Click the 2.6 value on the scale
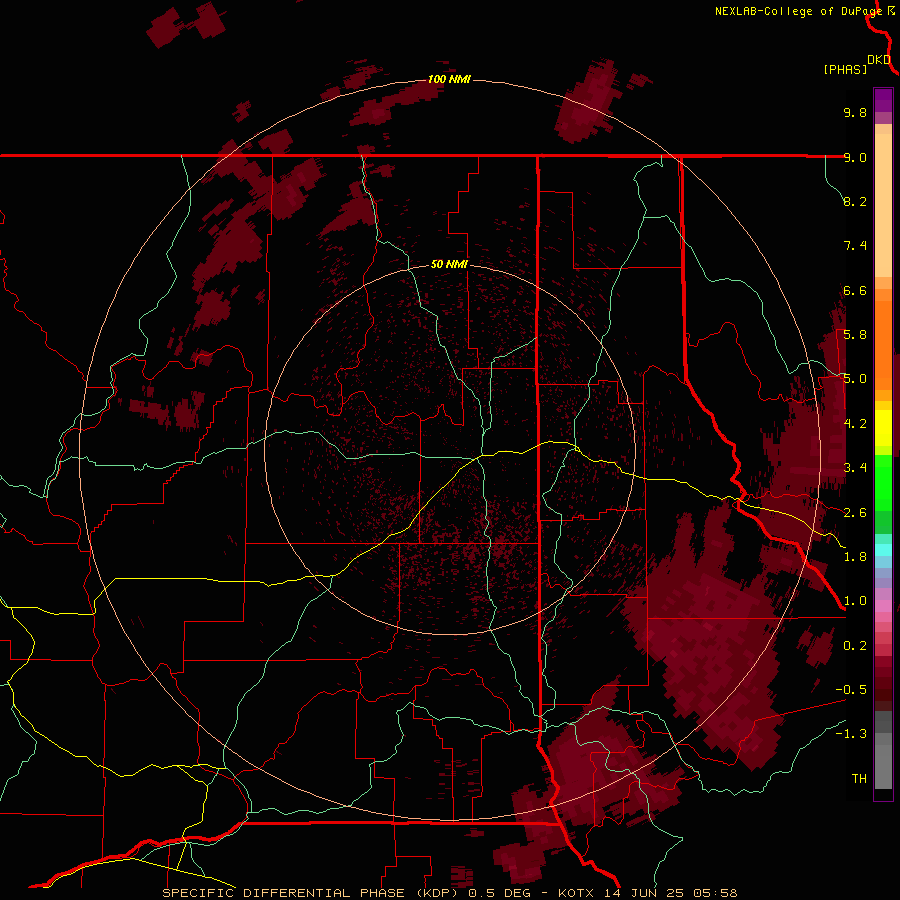This screenshot has width=900, height=900. pyautogui.click(x=855, y=512)
